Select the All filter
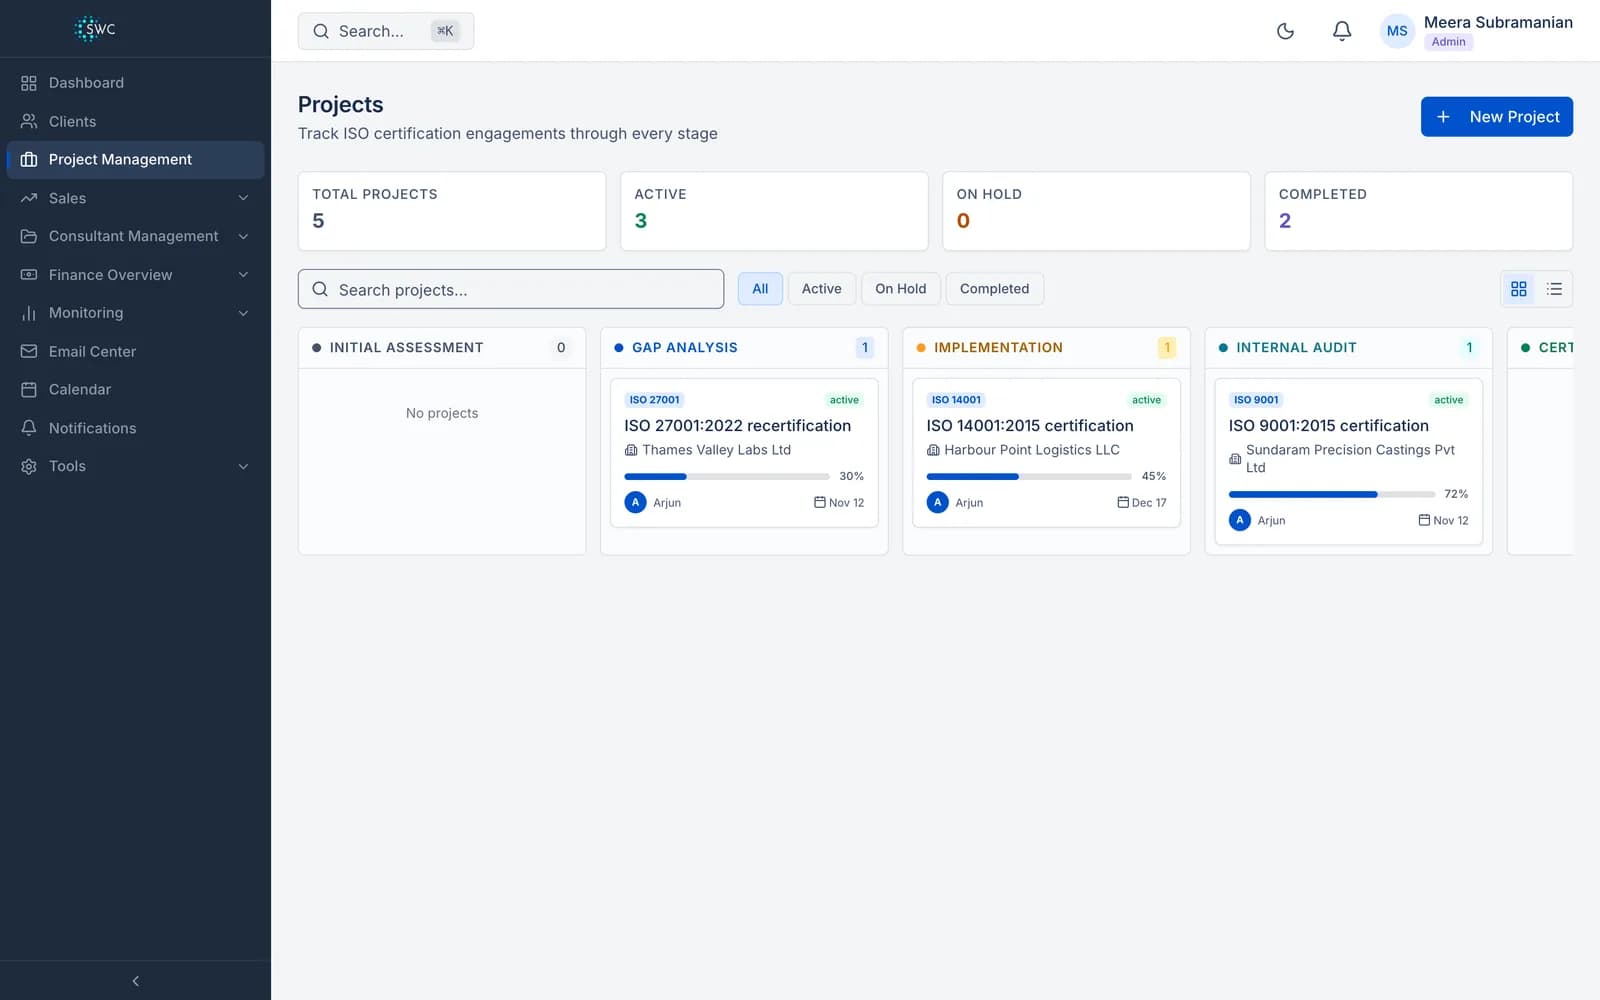 760,289
